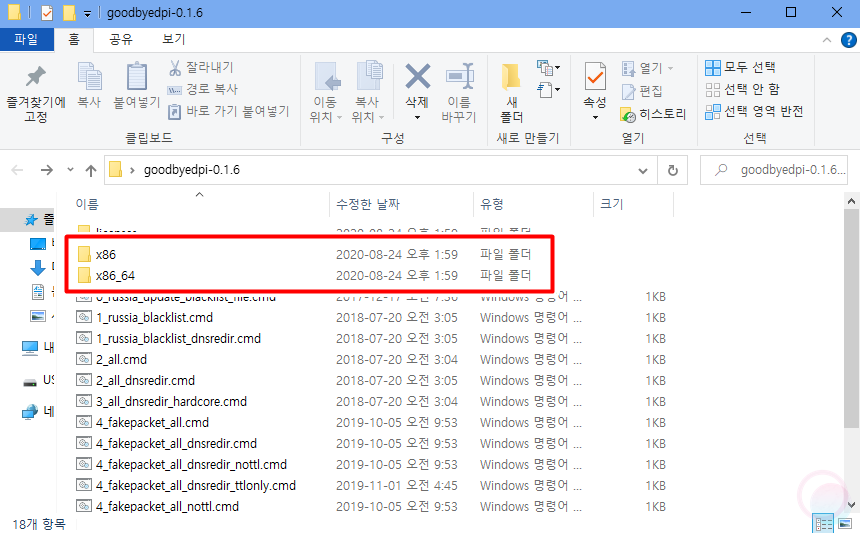
Task: Select 경로 복사 copy path command
Action: [x=202, y=89]
